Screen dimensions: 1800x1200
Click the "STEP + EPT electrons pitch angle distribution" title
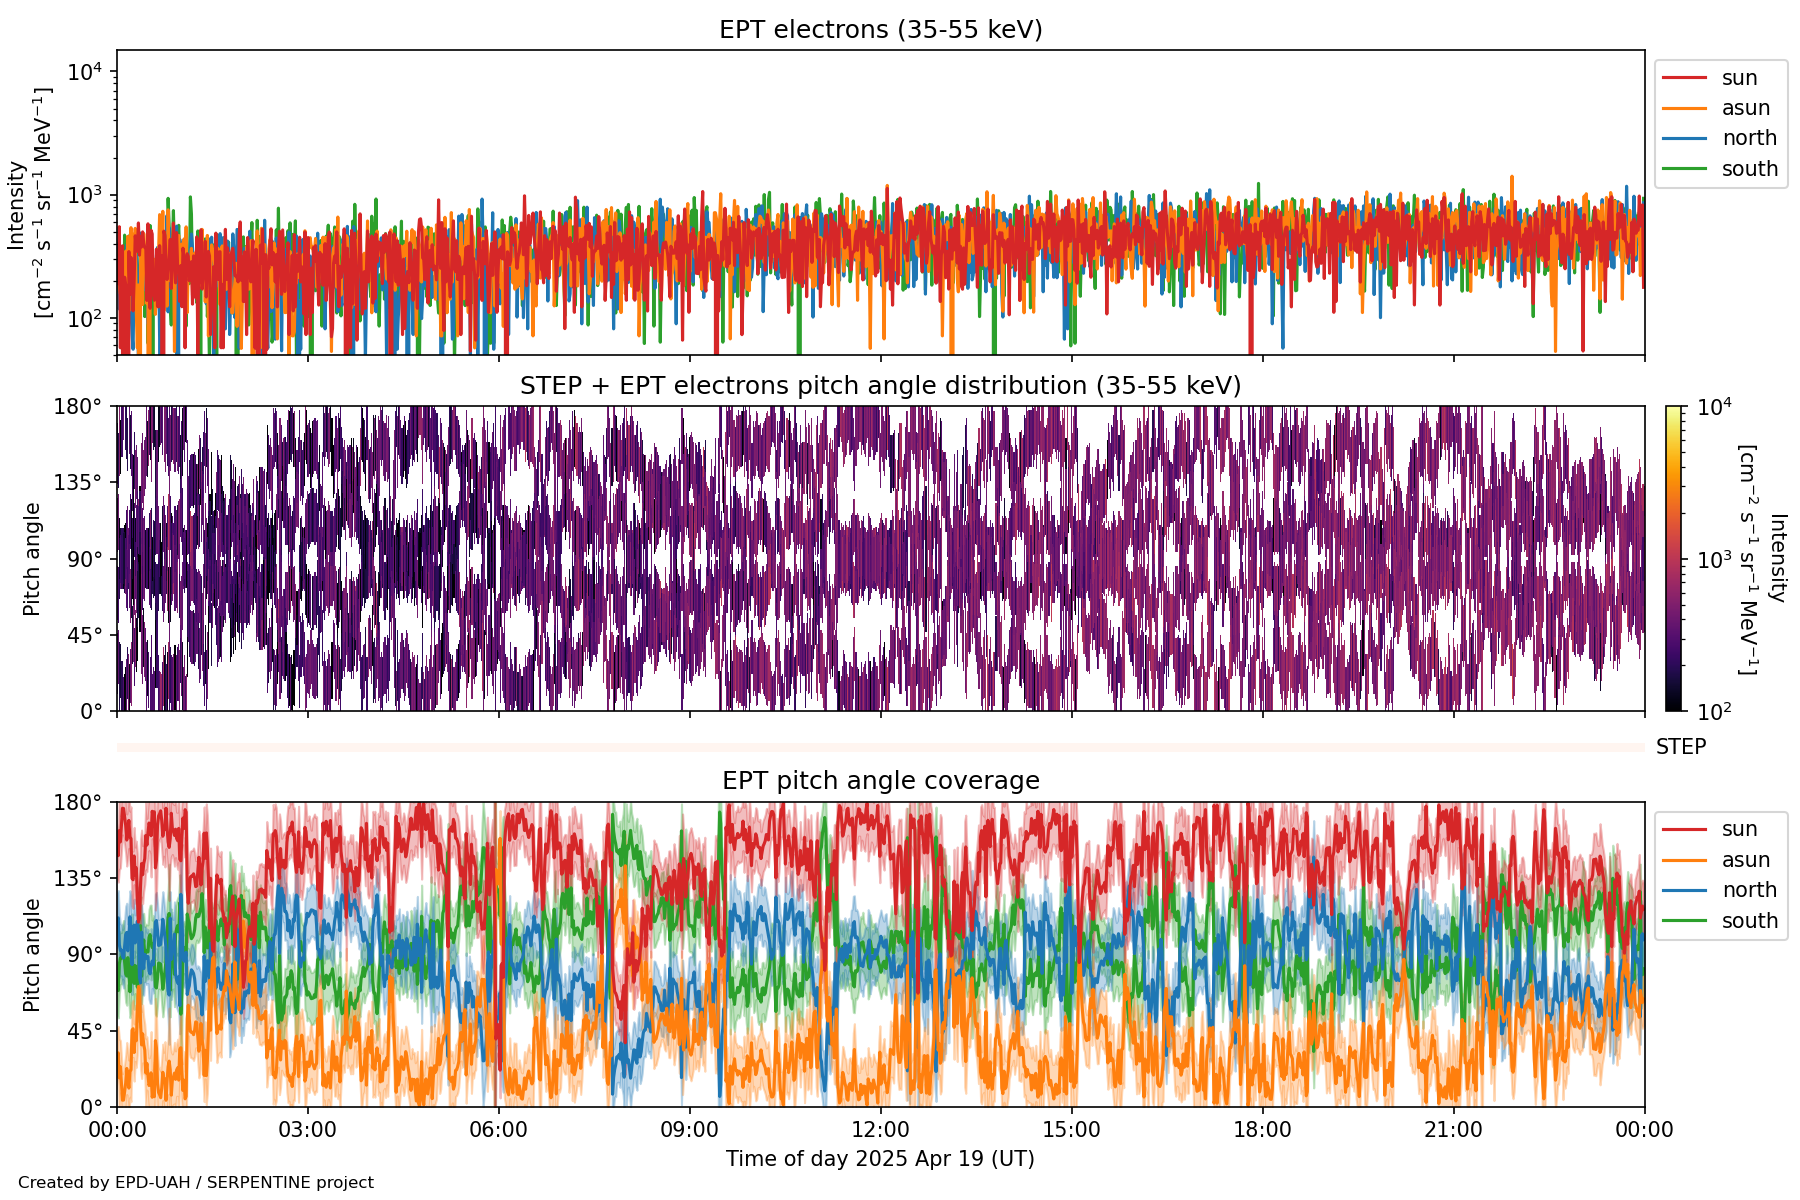pos(880,386)
